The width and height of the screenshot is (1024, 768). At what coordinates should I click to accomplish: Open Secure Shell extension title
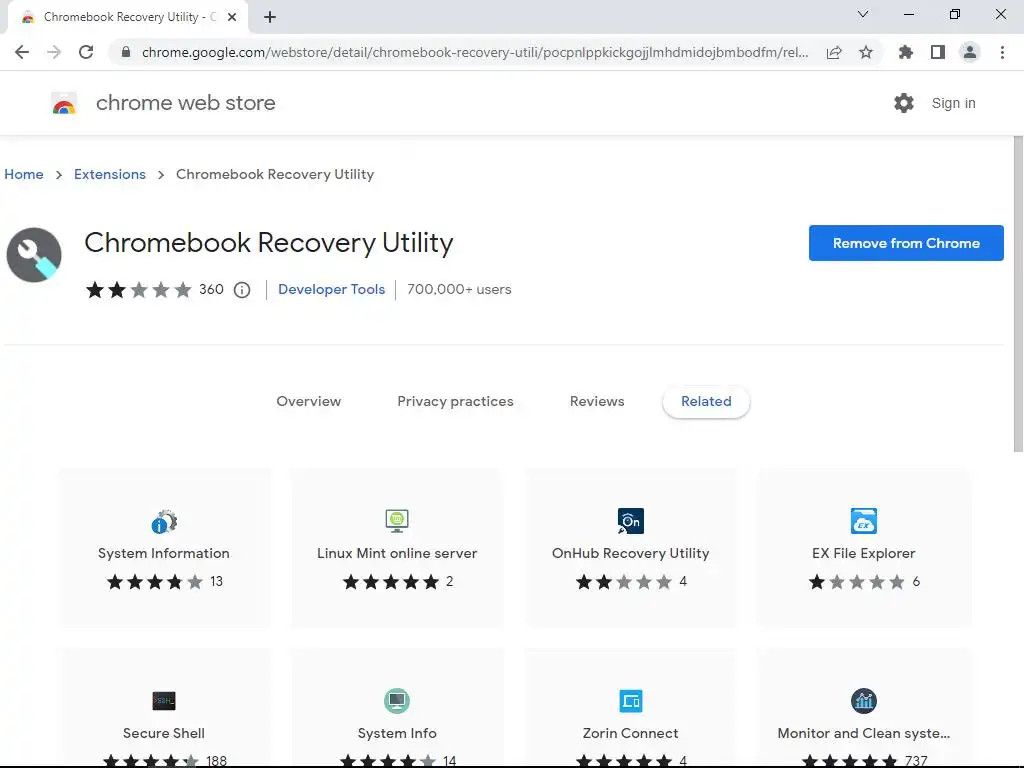pyautogui.click(x=164, y=733)
